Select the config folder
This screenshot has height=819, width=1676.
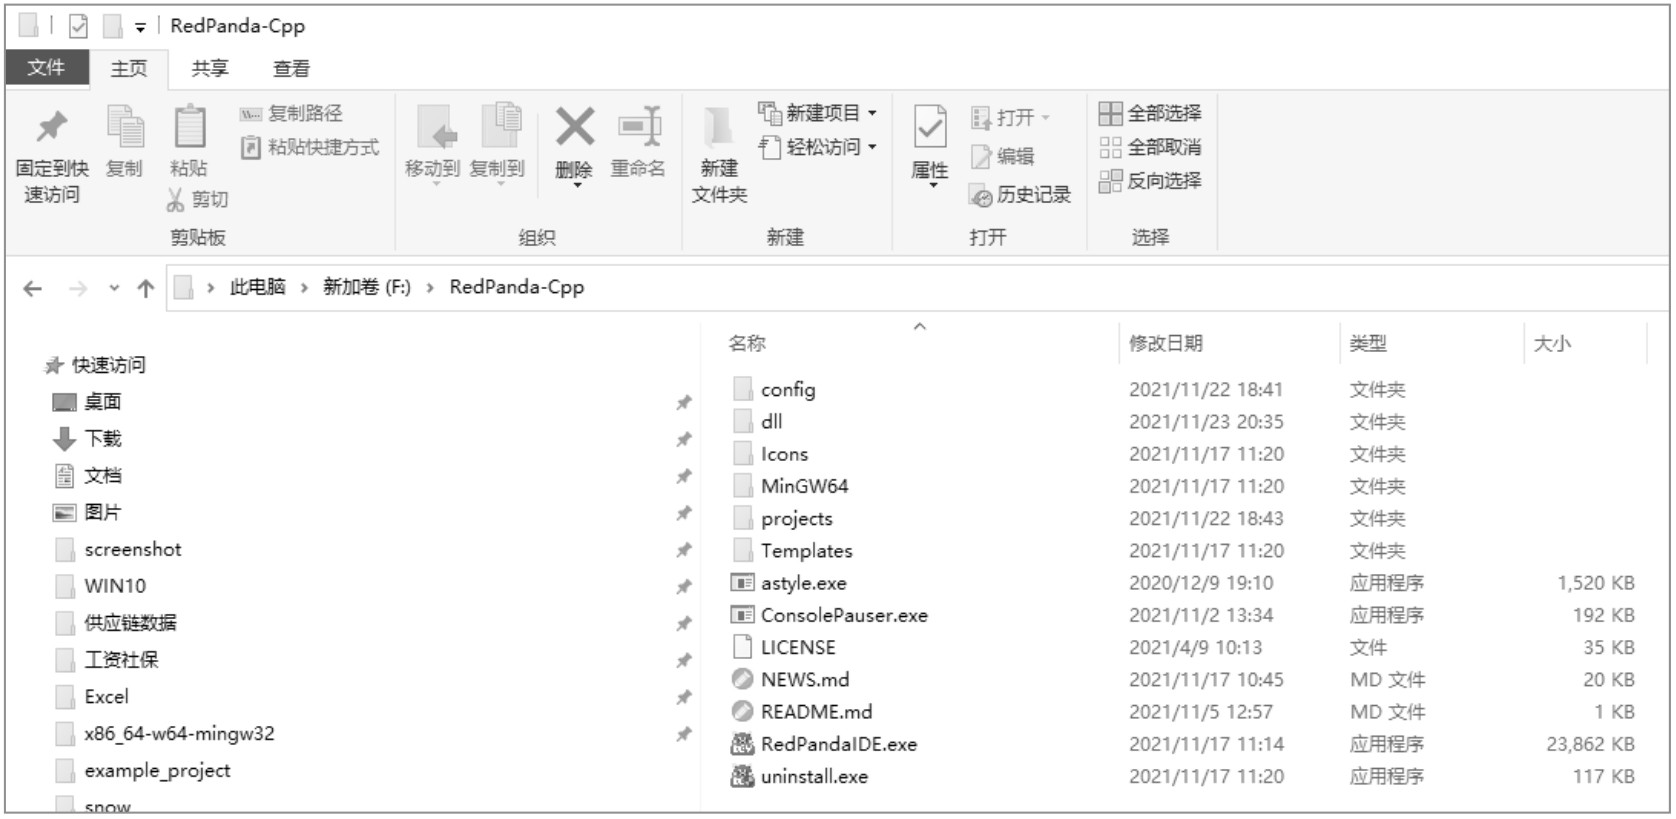(774, 389)
